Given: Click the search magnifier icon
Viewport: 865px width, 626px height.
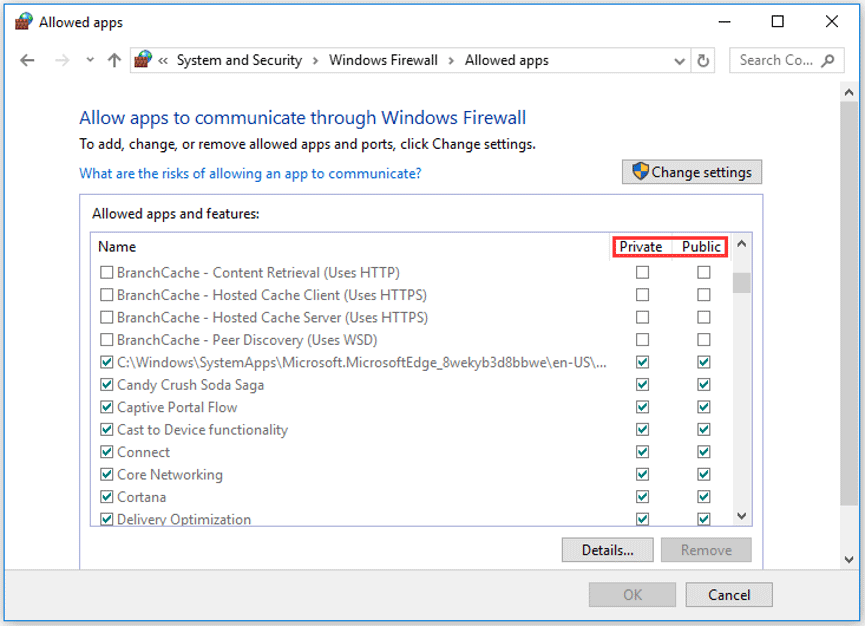Looking at the screenshot, I should pos(827,60).
